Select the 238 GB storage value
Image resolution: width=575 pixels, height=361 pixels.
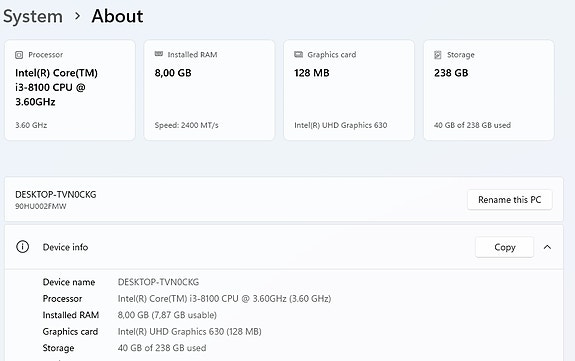(x=451, y=73)
